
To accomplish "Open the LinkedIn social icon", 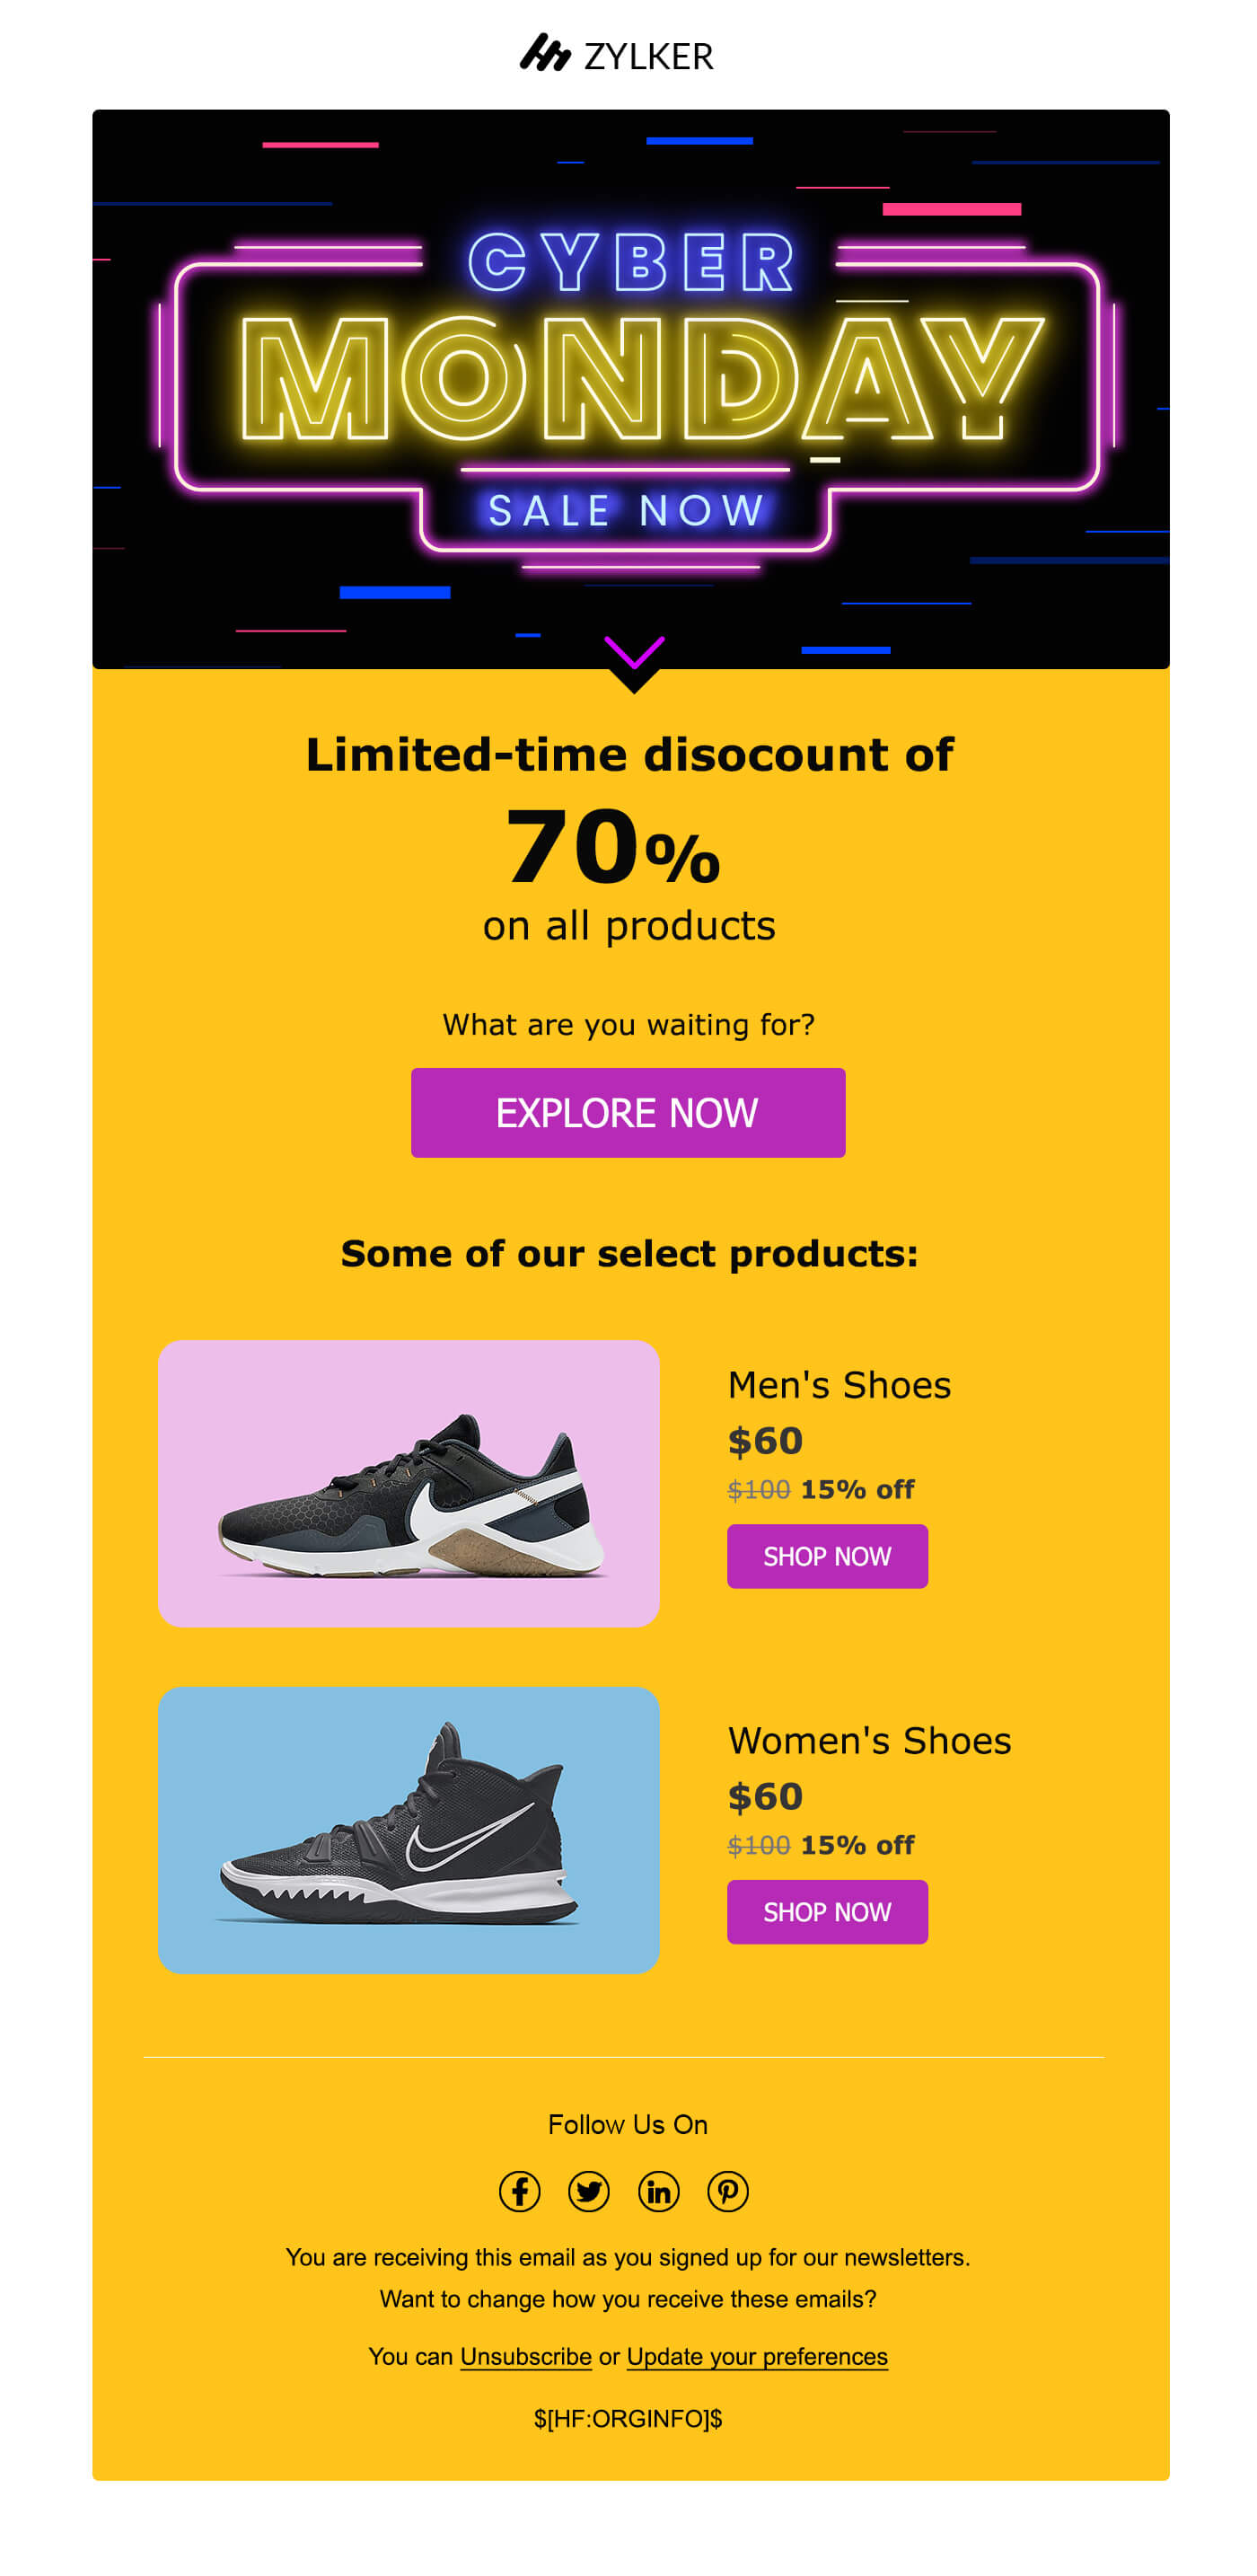I will point(658,2191).
